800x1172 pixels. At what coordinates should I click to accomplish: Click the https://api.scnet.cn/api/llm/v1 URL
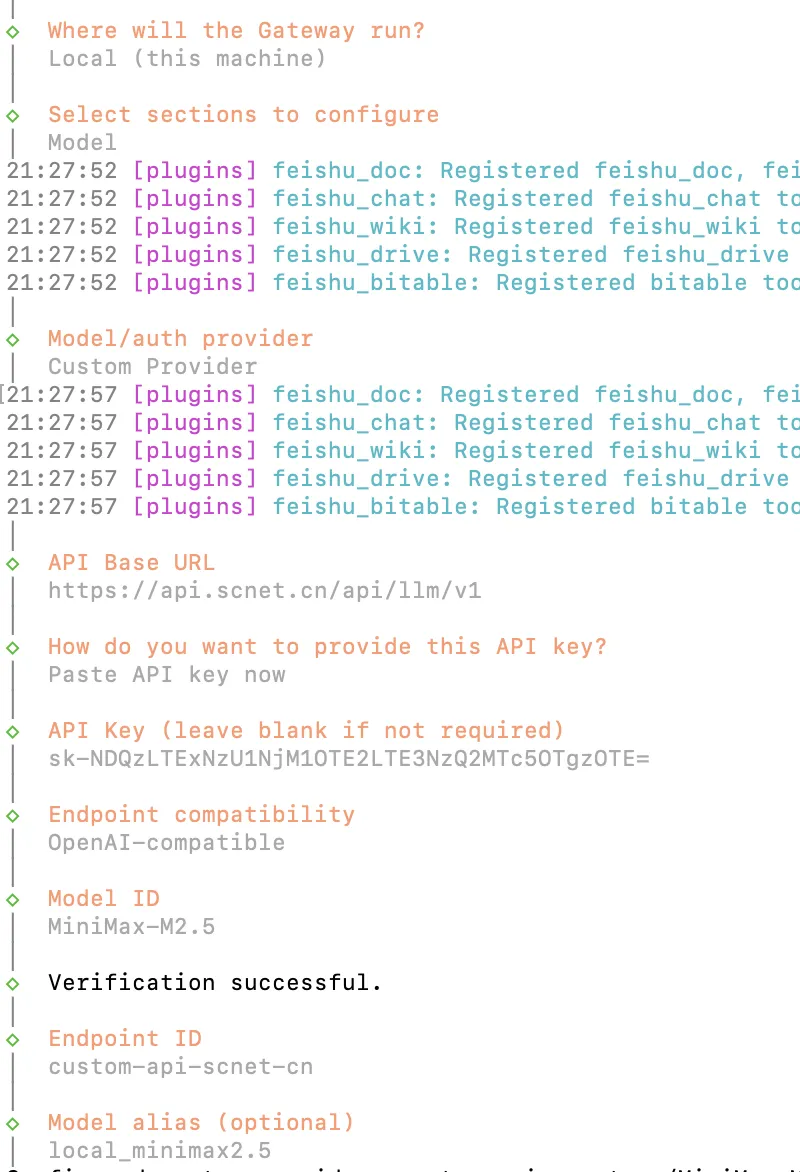click(x=265, y=591)
